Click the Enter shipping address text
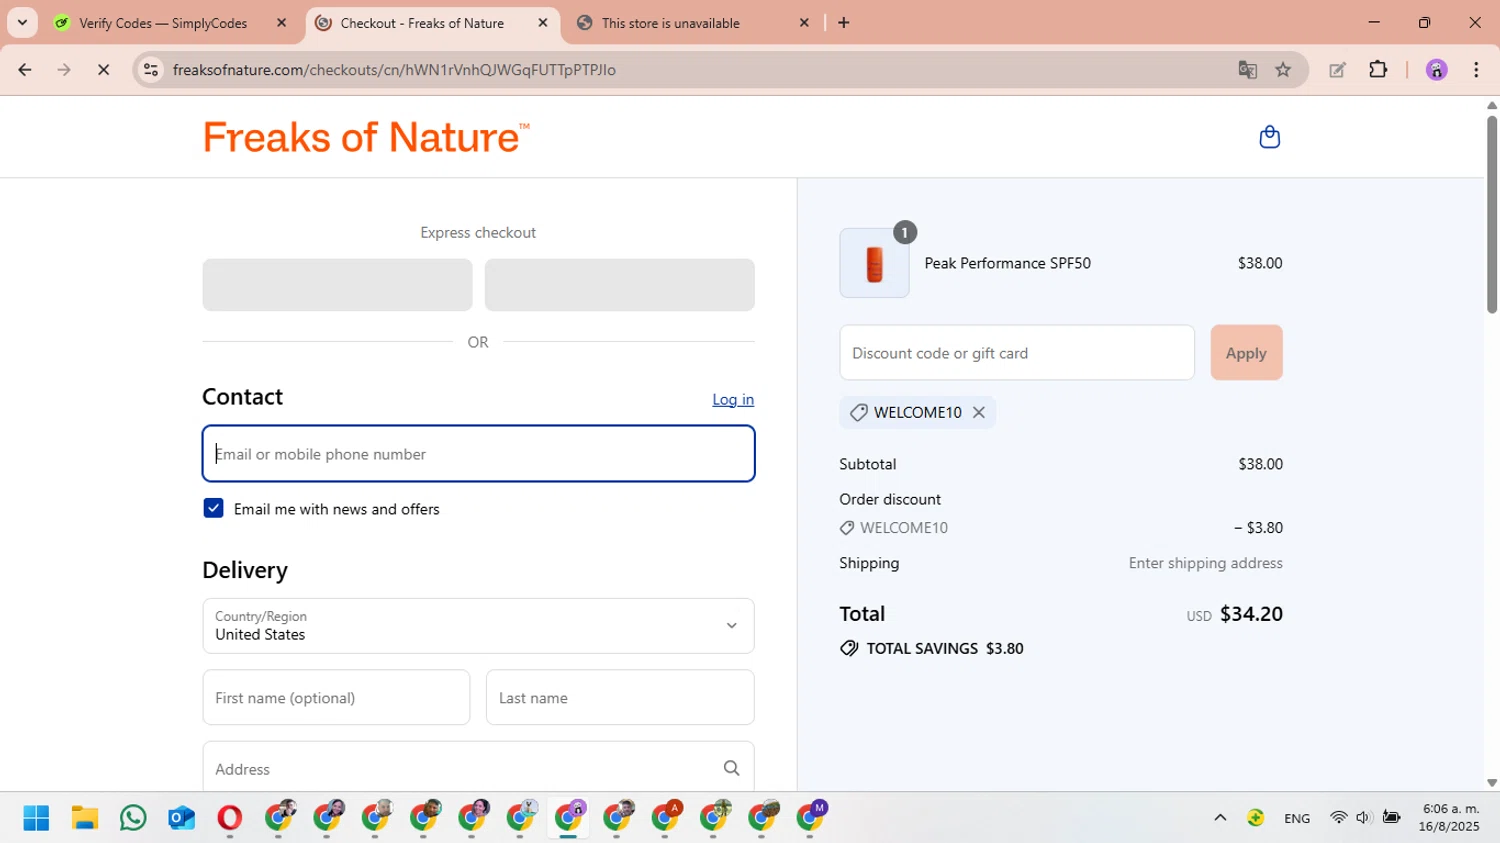1500x843 pixels. 1205,563
